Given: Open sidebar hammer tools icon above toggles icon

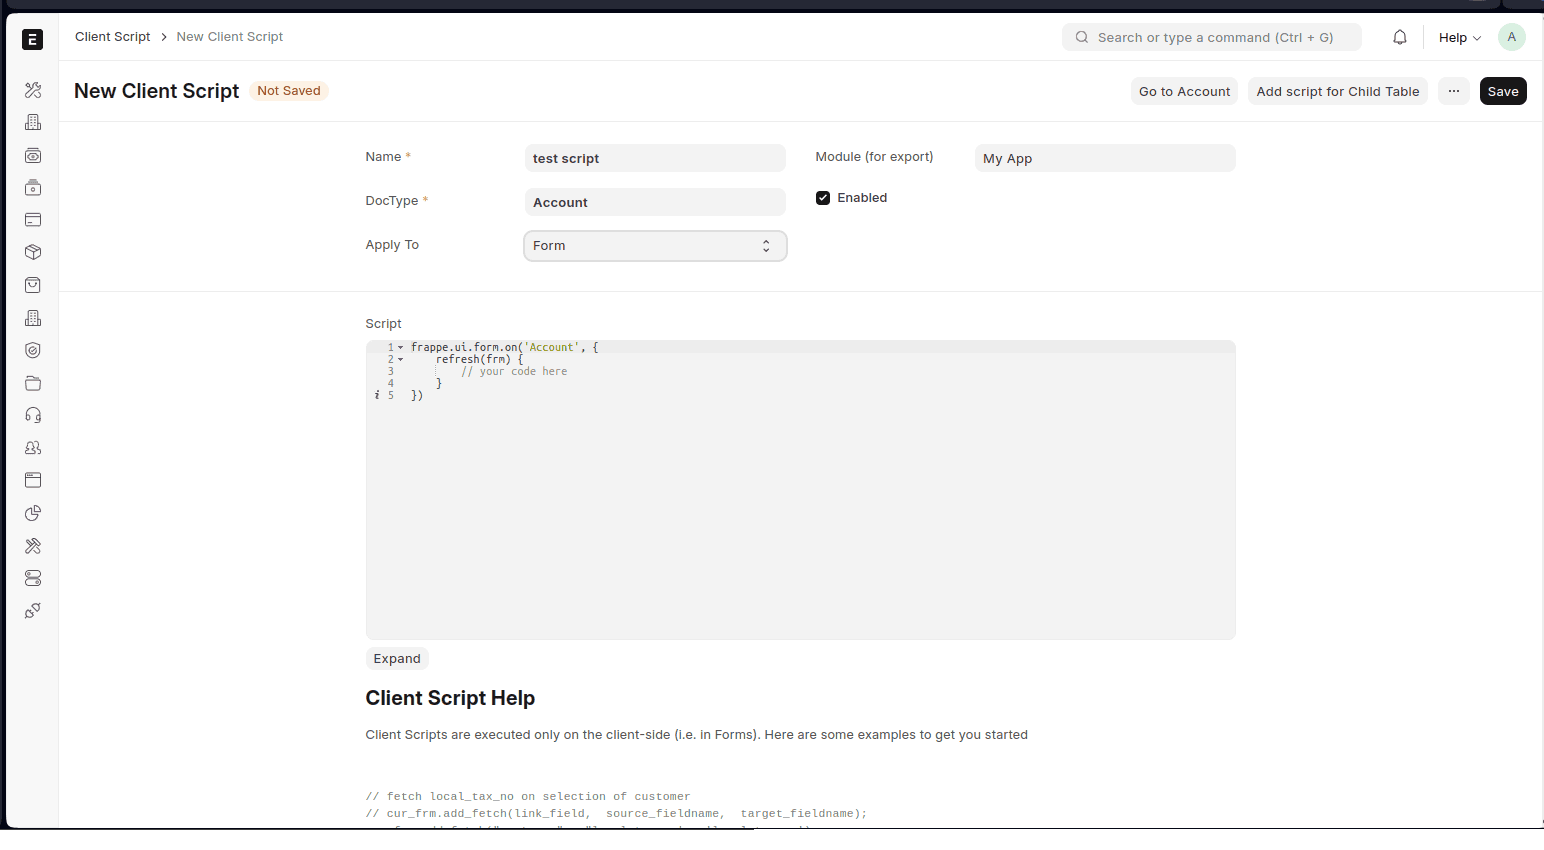Looking at the screenshot, I should pos(33,546).
